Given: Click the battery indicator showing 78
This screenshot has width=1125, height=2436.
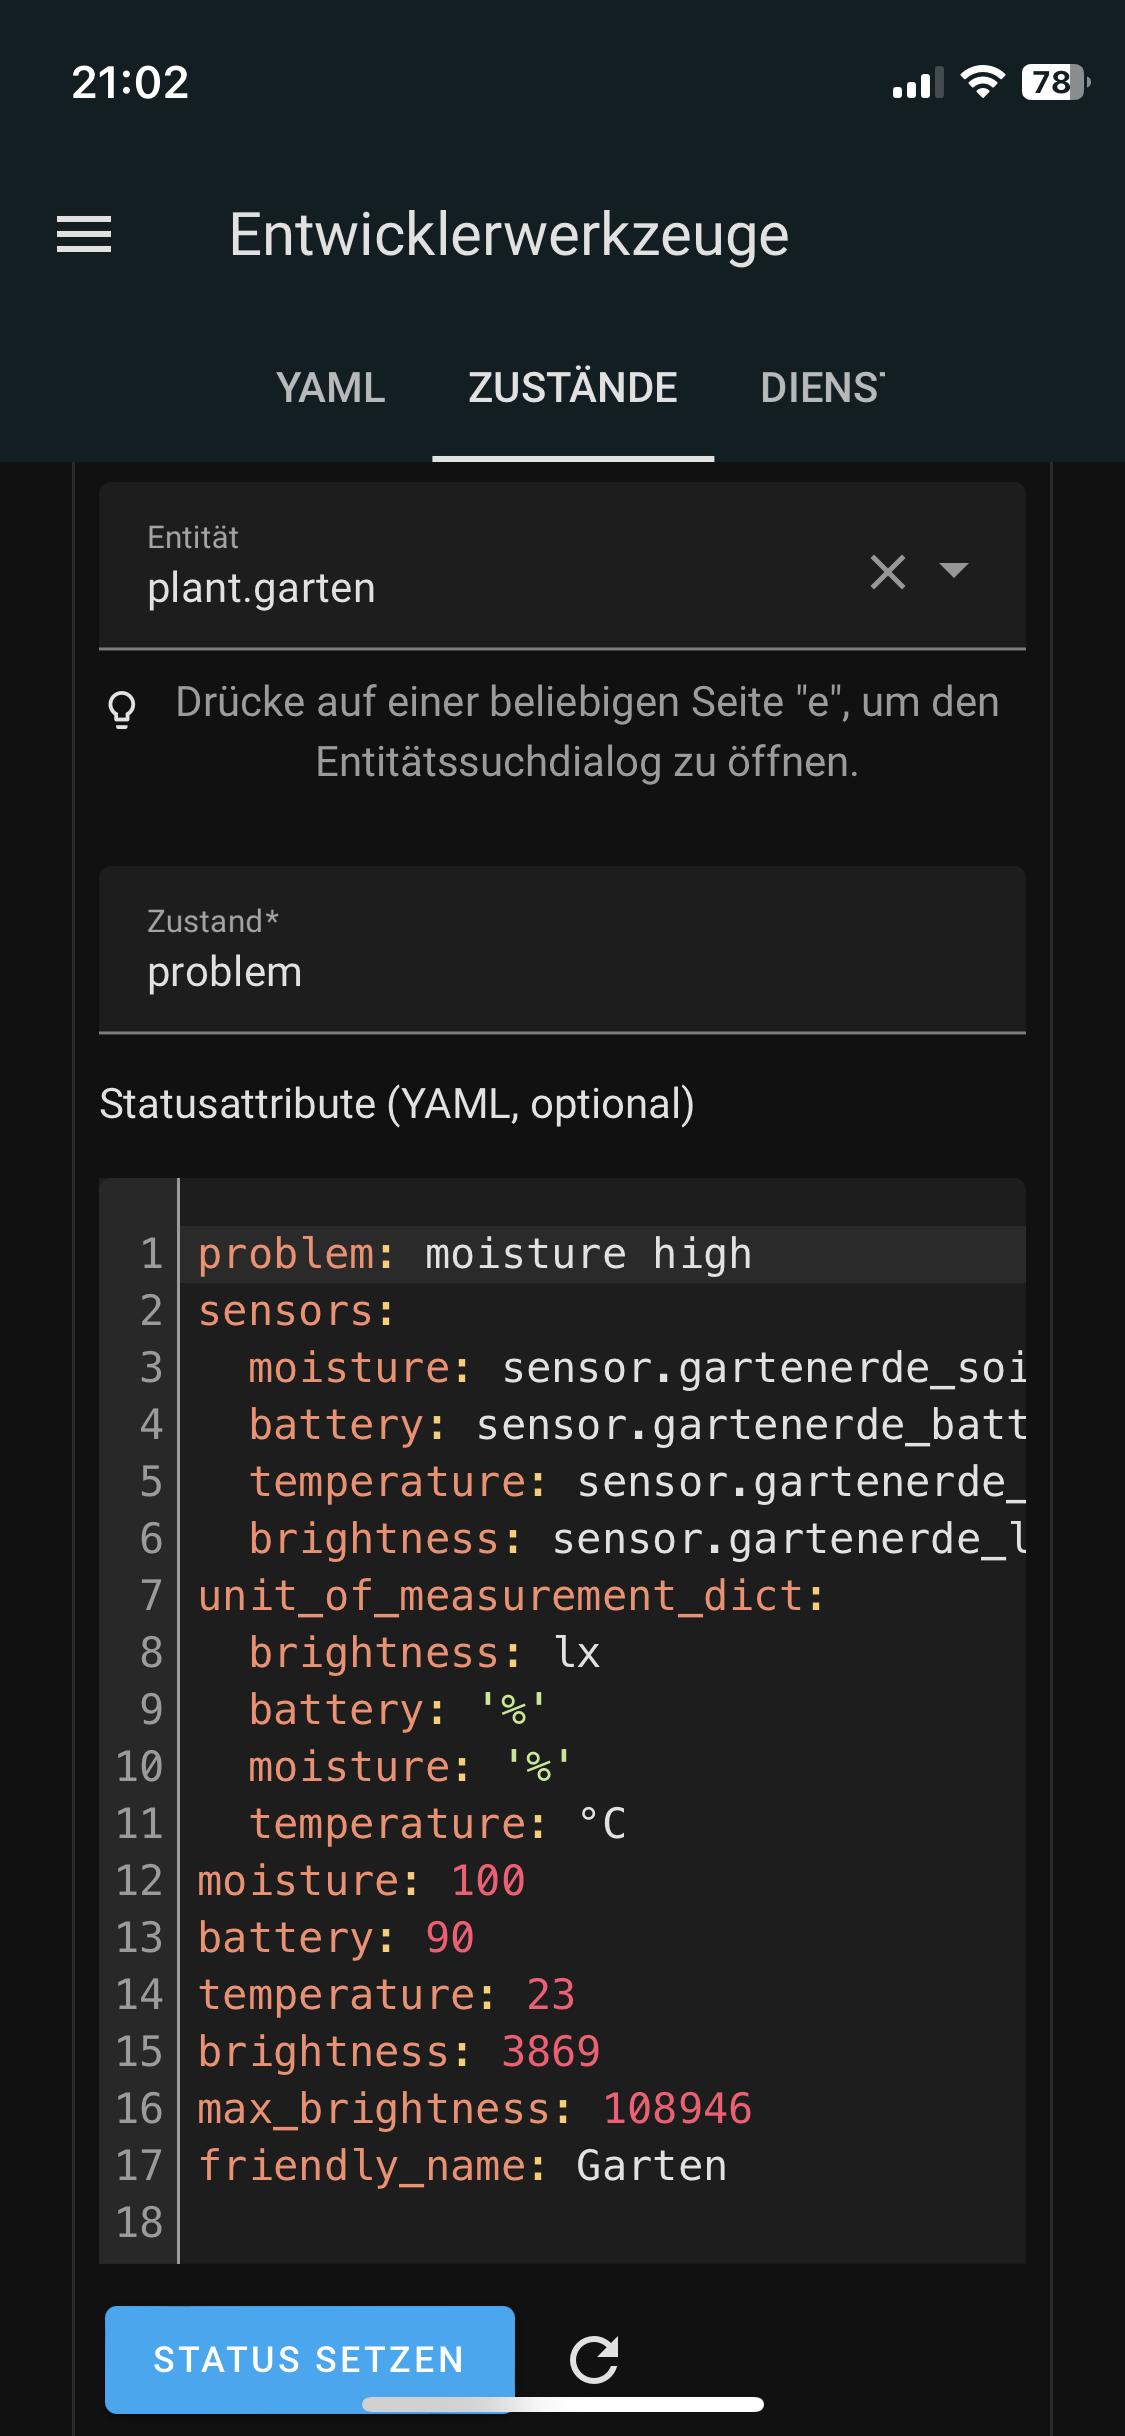Looking at the screenshot, I should point(1053,84).
